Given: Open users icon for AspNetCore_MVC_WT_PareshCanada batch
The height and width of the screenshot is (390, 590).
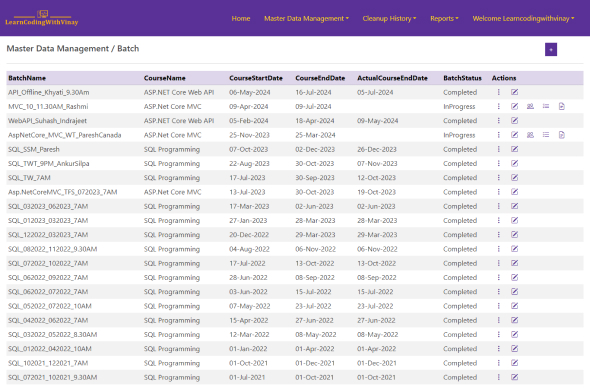Looking at the screenshot, I should [530, 135].
